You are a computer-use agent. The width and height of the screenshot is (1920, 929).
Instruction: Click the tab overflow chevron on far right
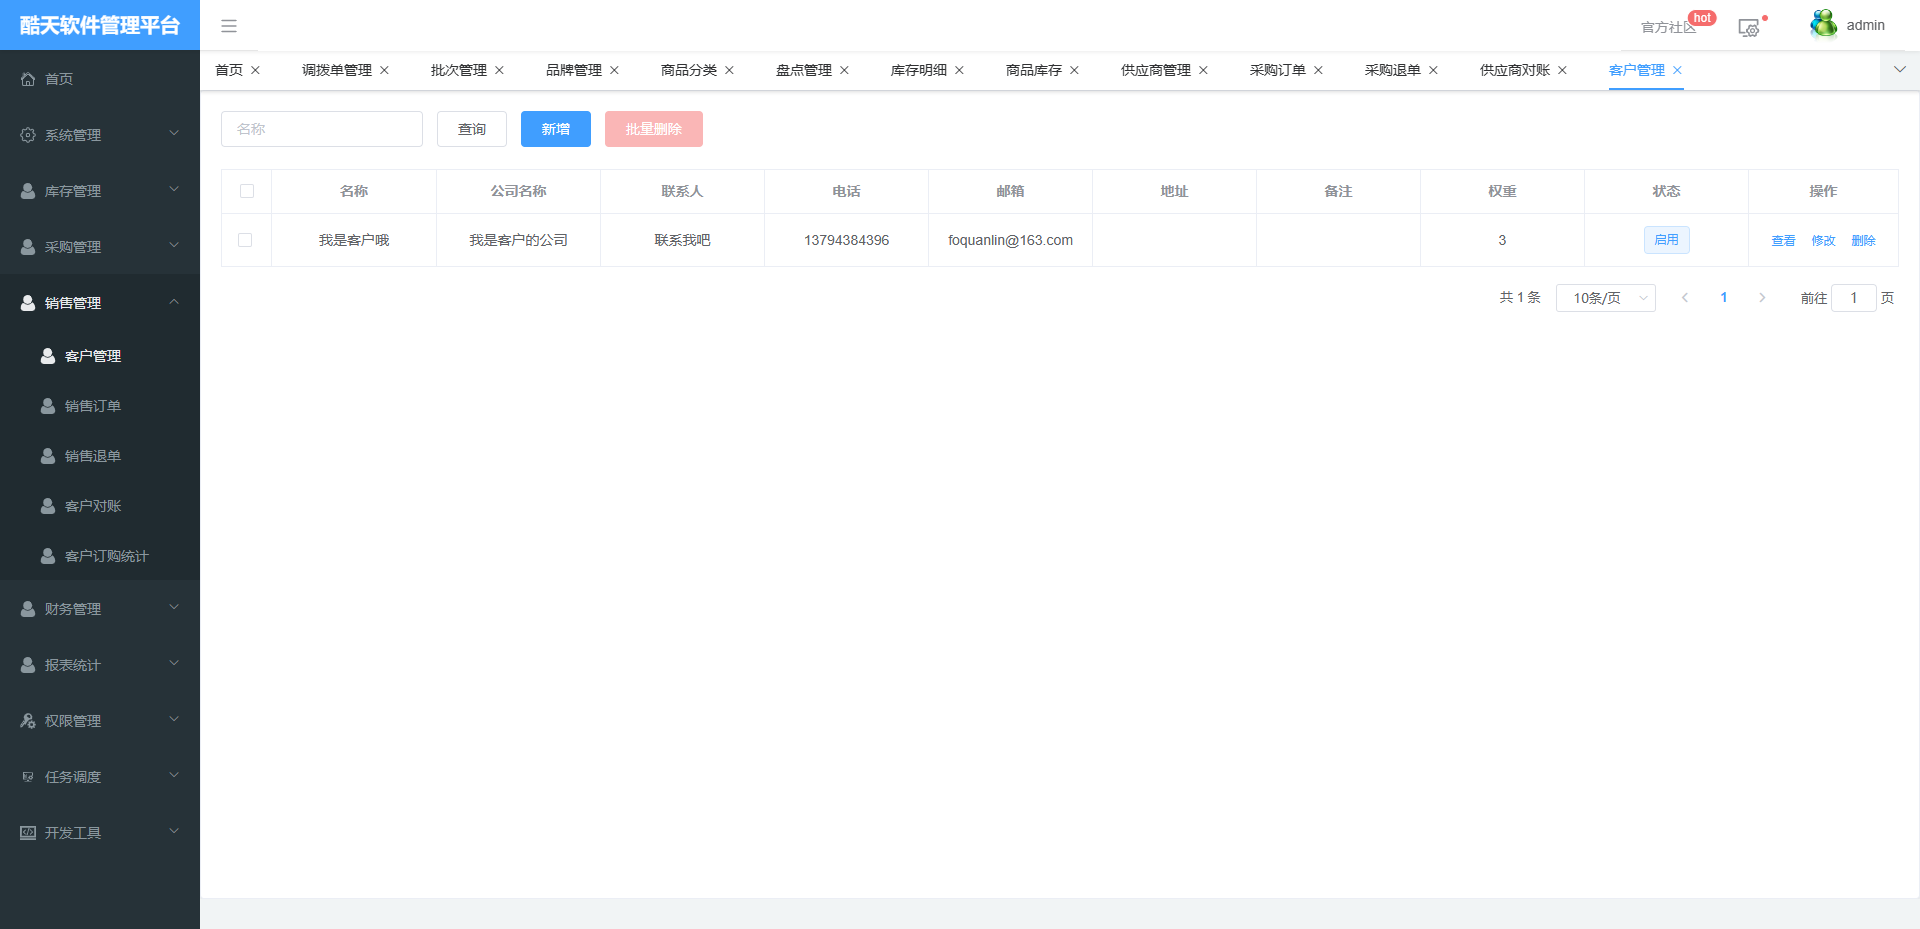1899,70
